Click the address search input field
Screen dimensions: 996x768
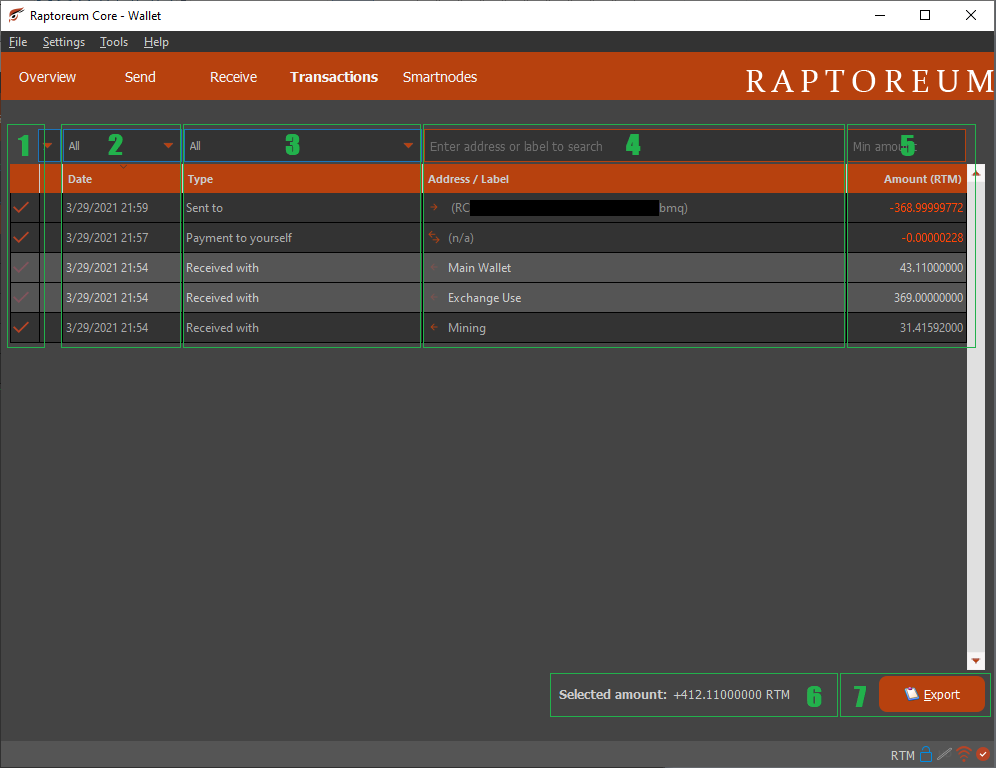(630, 145)
